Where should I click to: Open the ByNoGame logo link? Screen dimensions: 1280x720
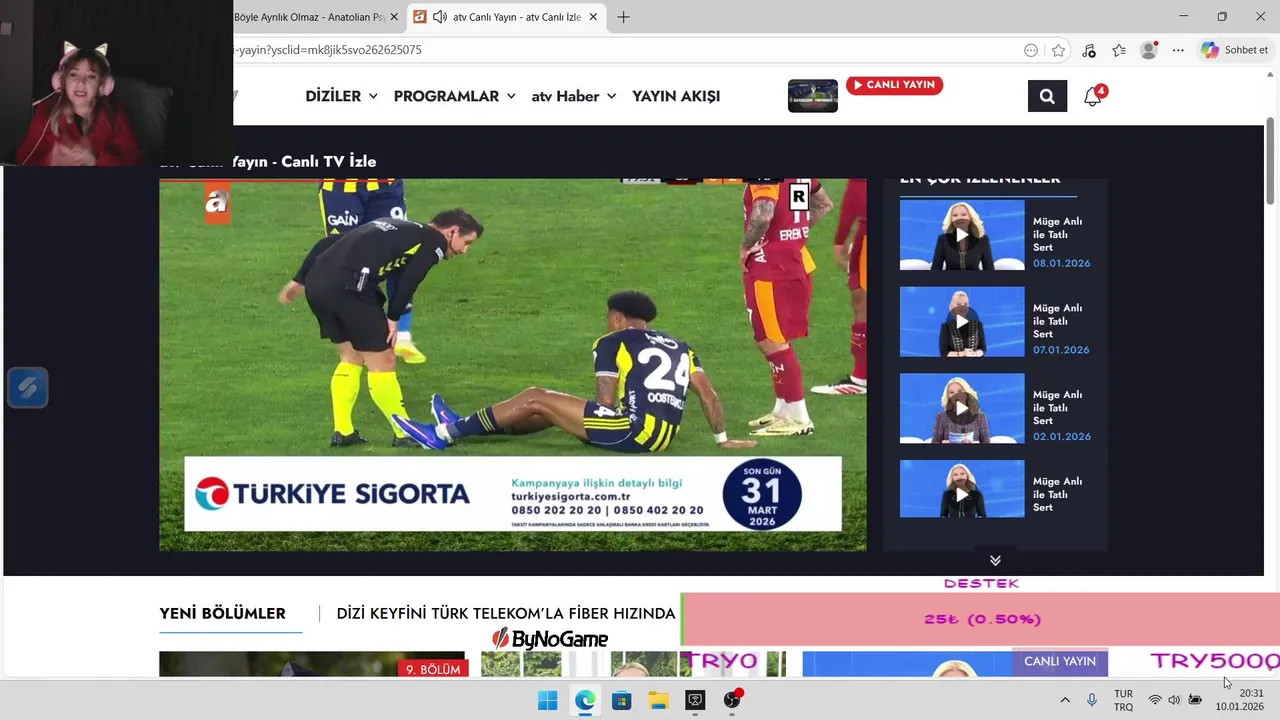[550, 638]
